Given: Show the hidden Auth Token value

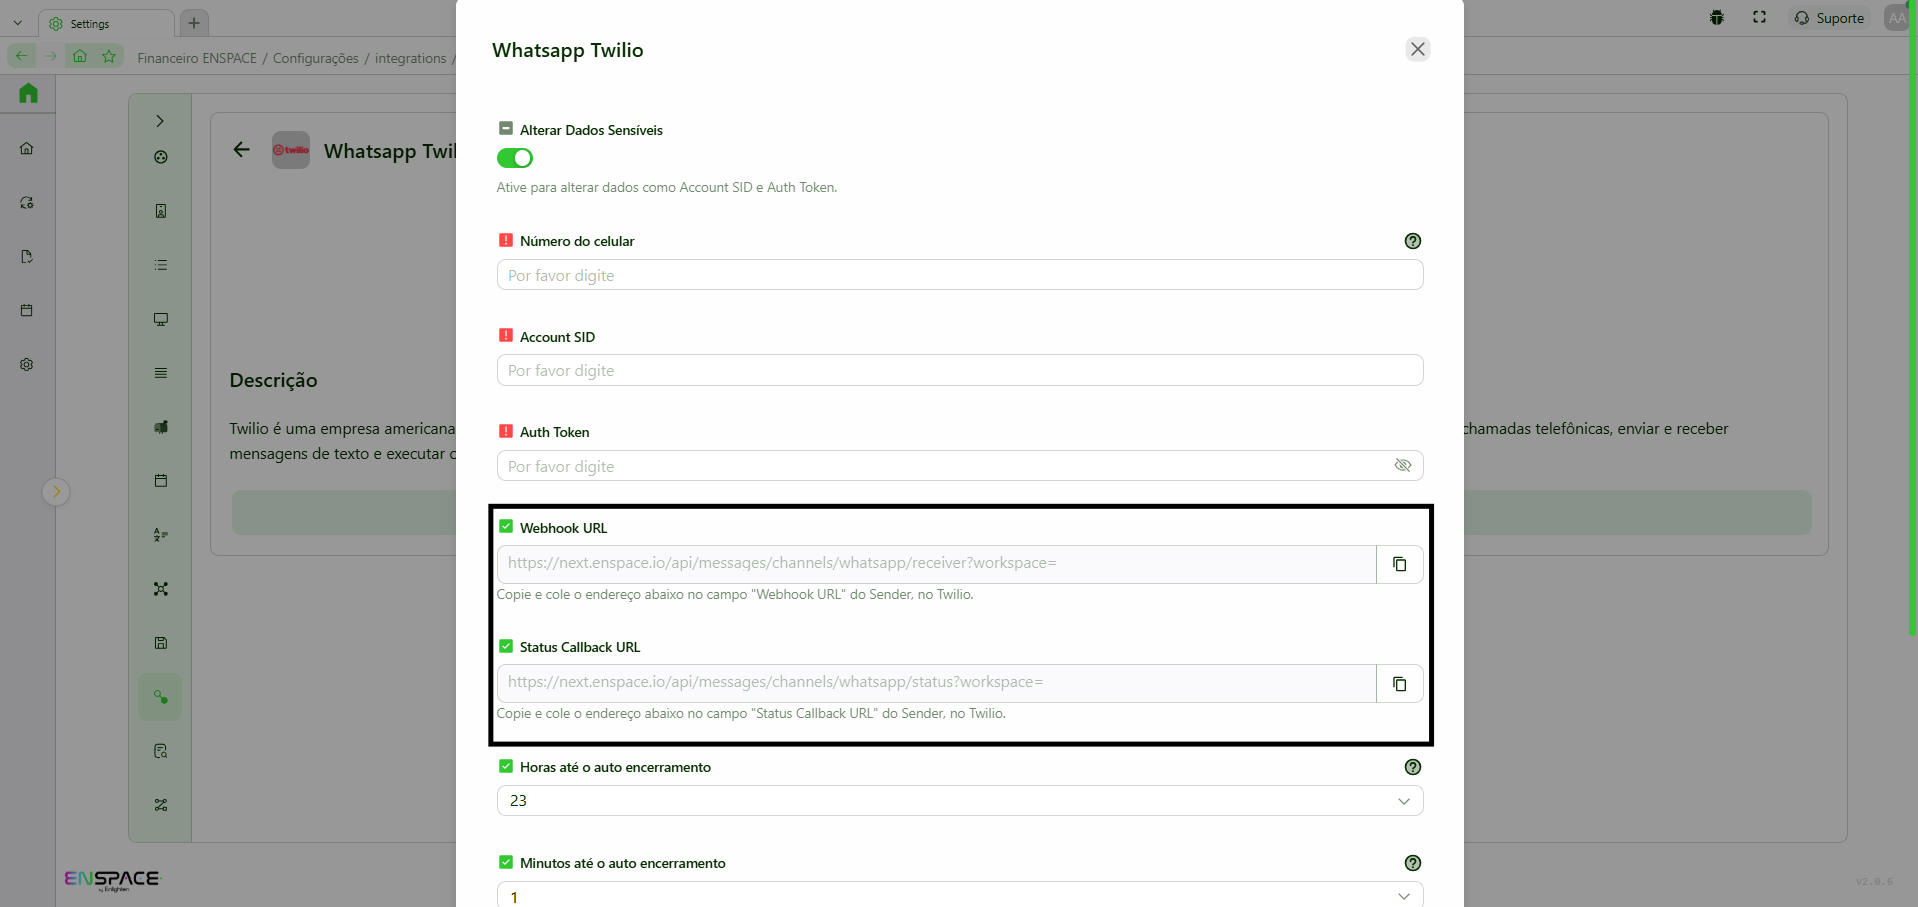Looking at the screenshot, I should tap(1402, 466).
